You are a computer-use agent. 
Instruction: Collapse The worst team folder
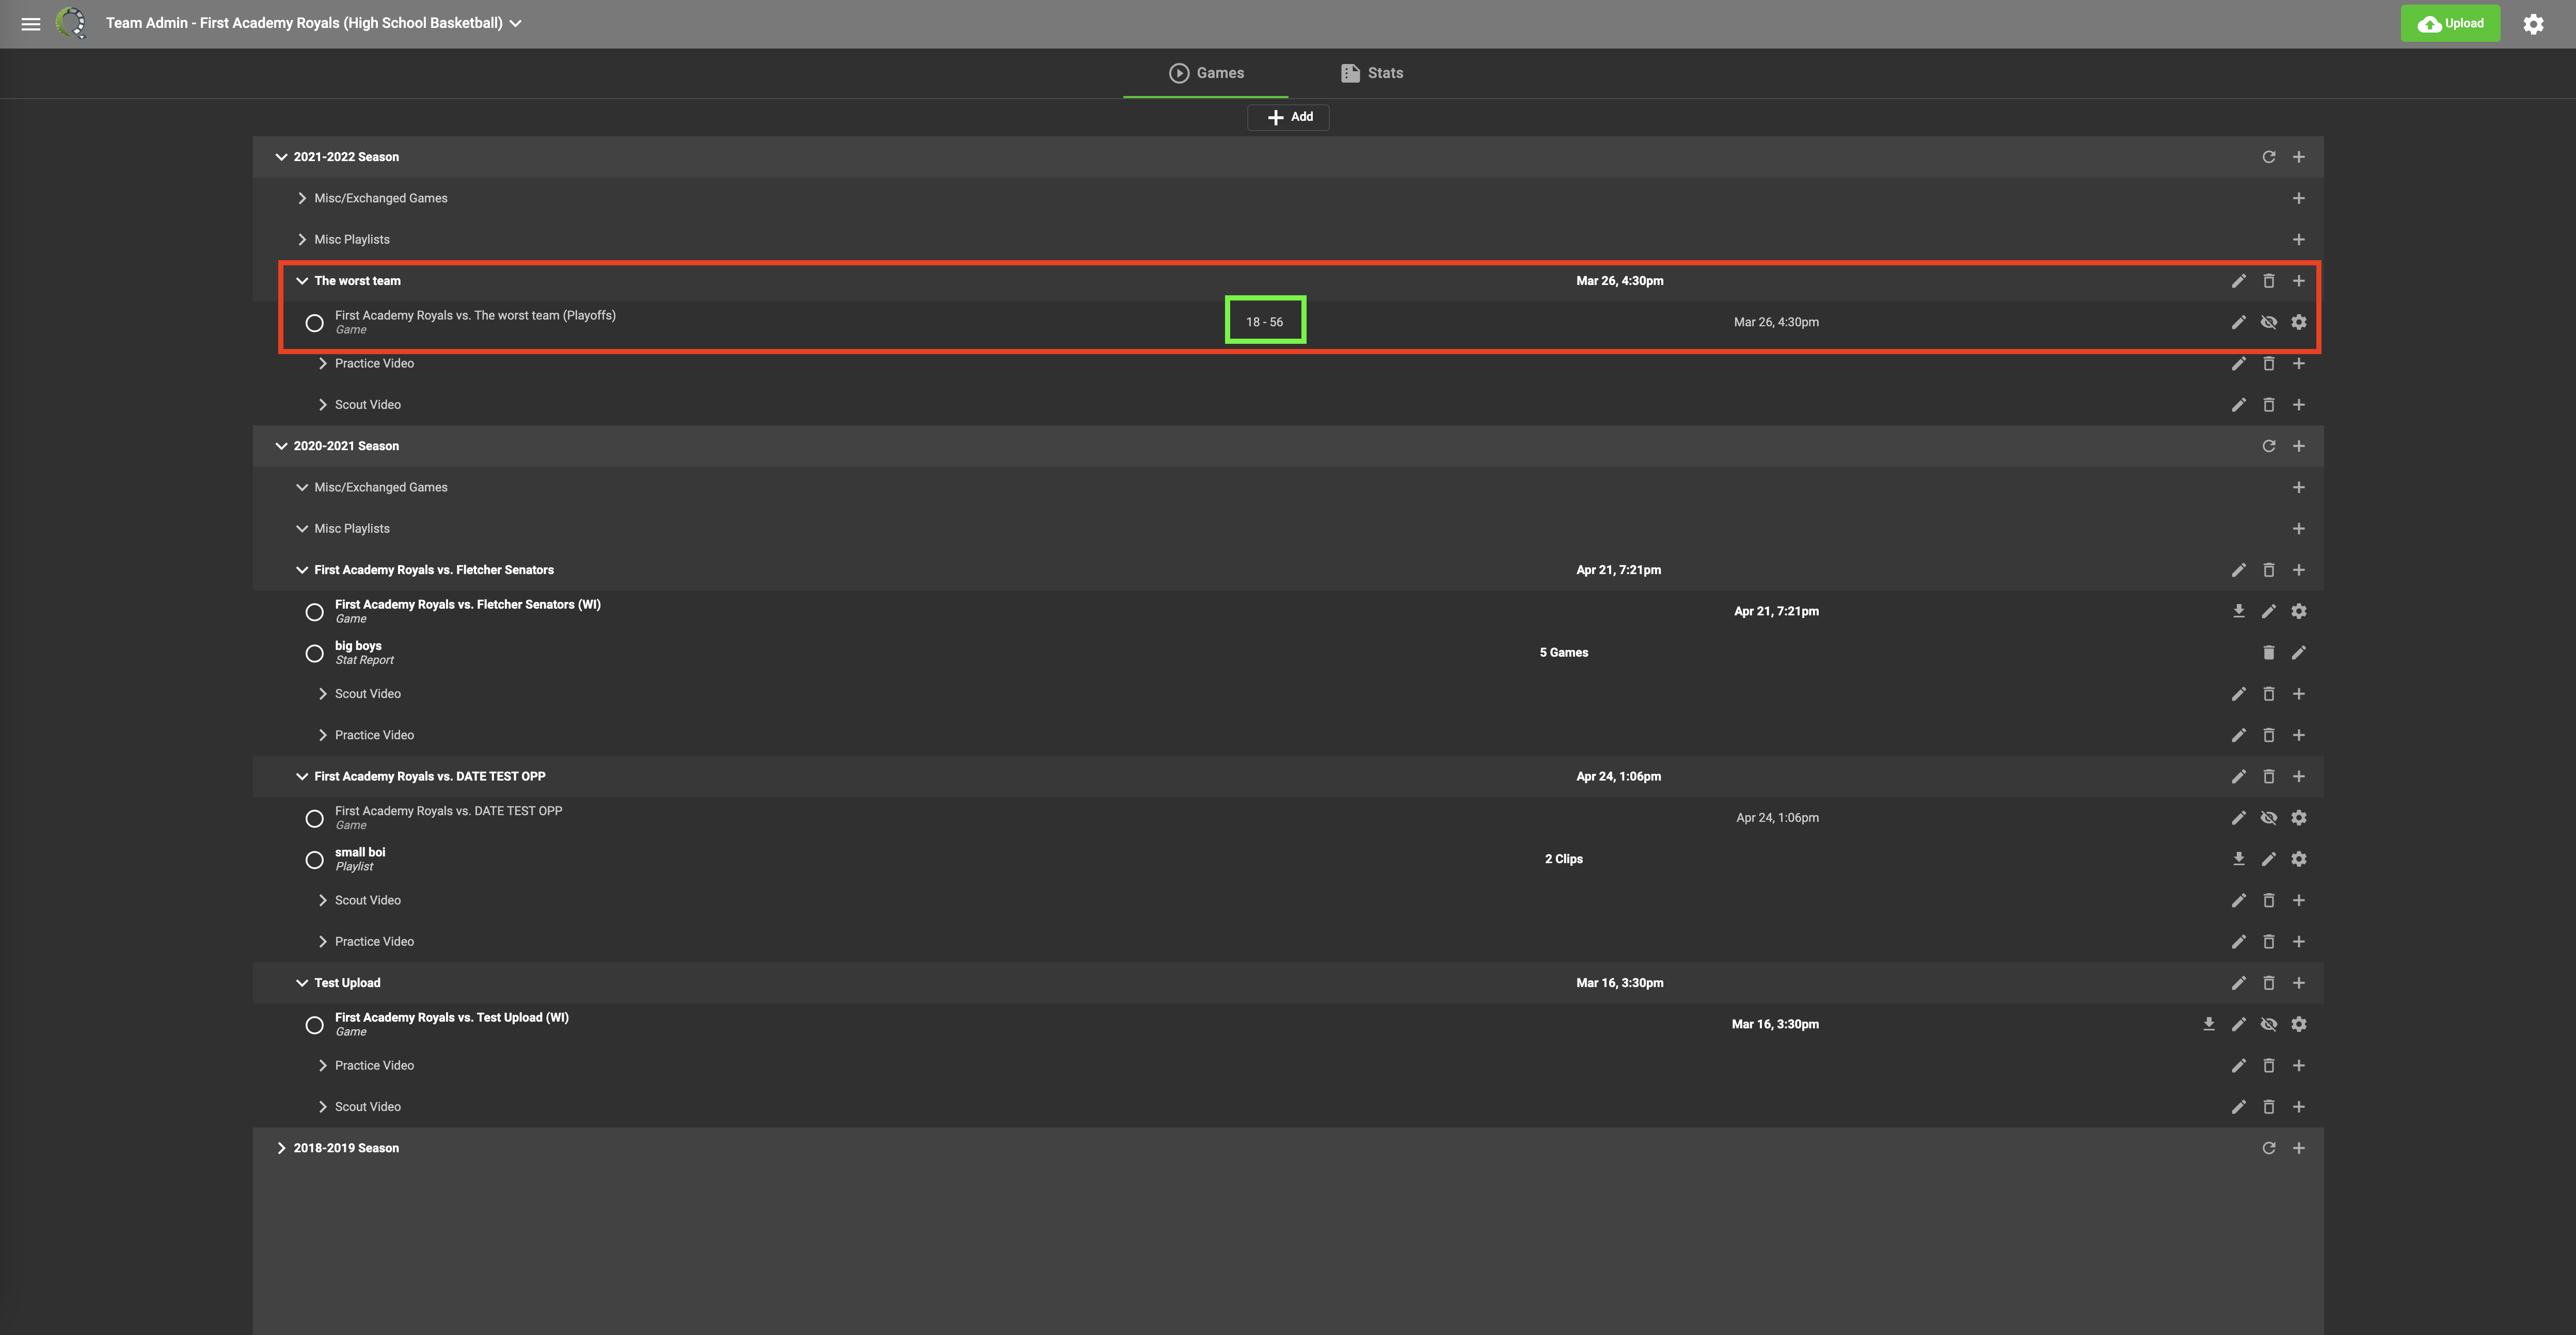click(302, 281)
